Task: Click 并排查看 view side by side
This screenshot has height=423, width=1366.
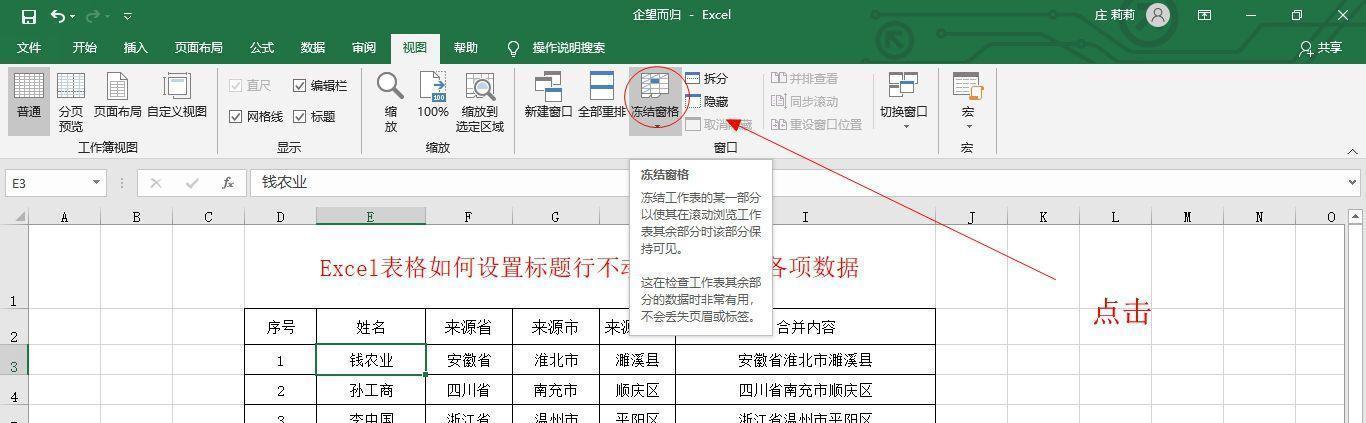Action: click(805, 78)
